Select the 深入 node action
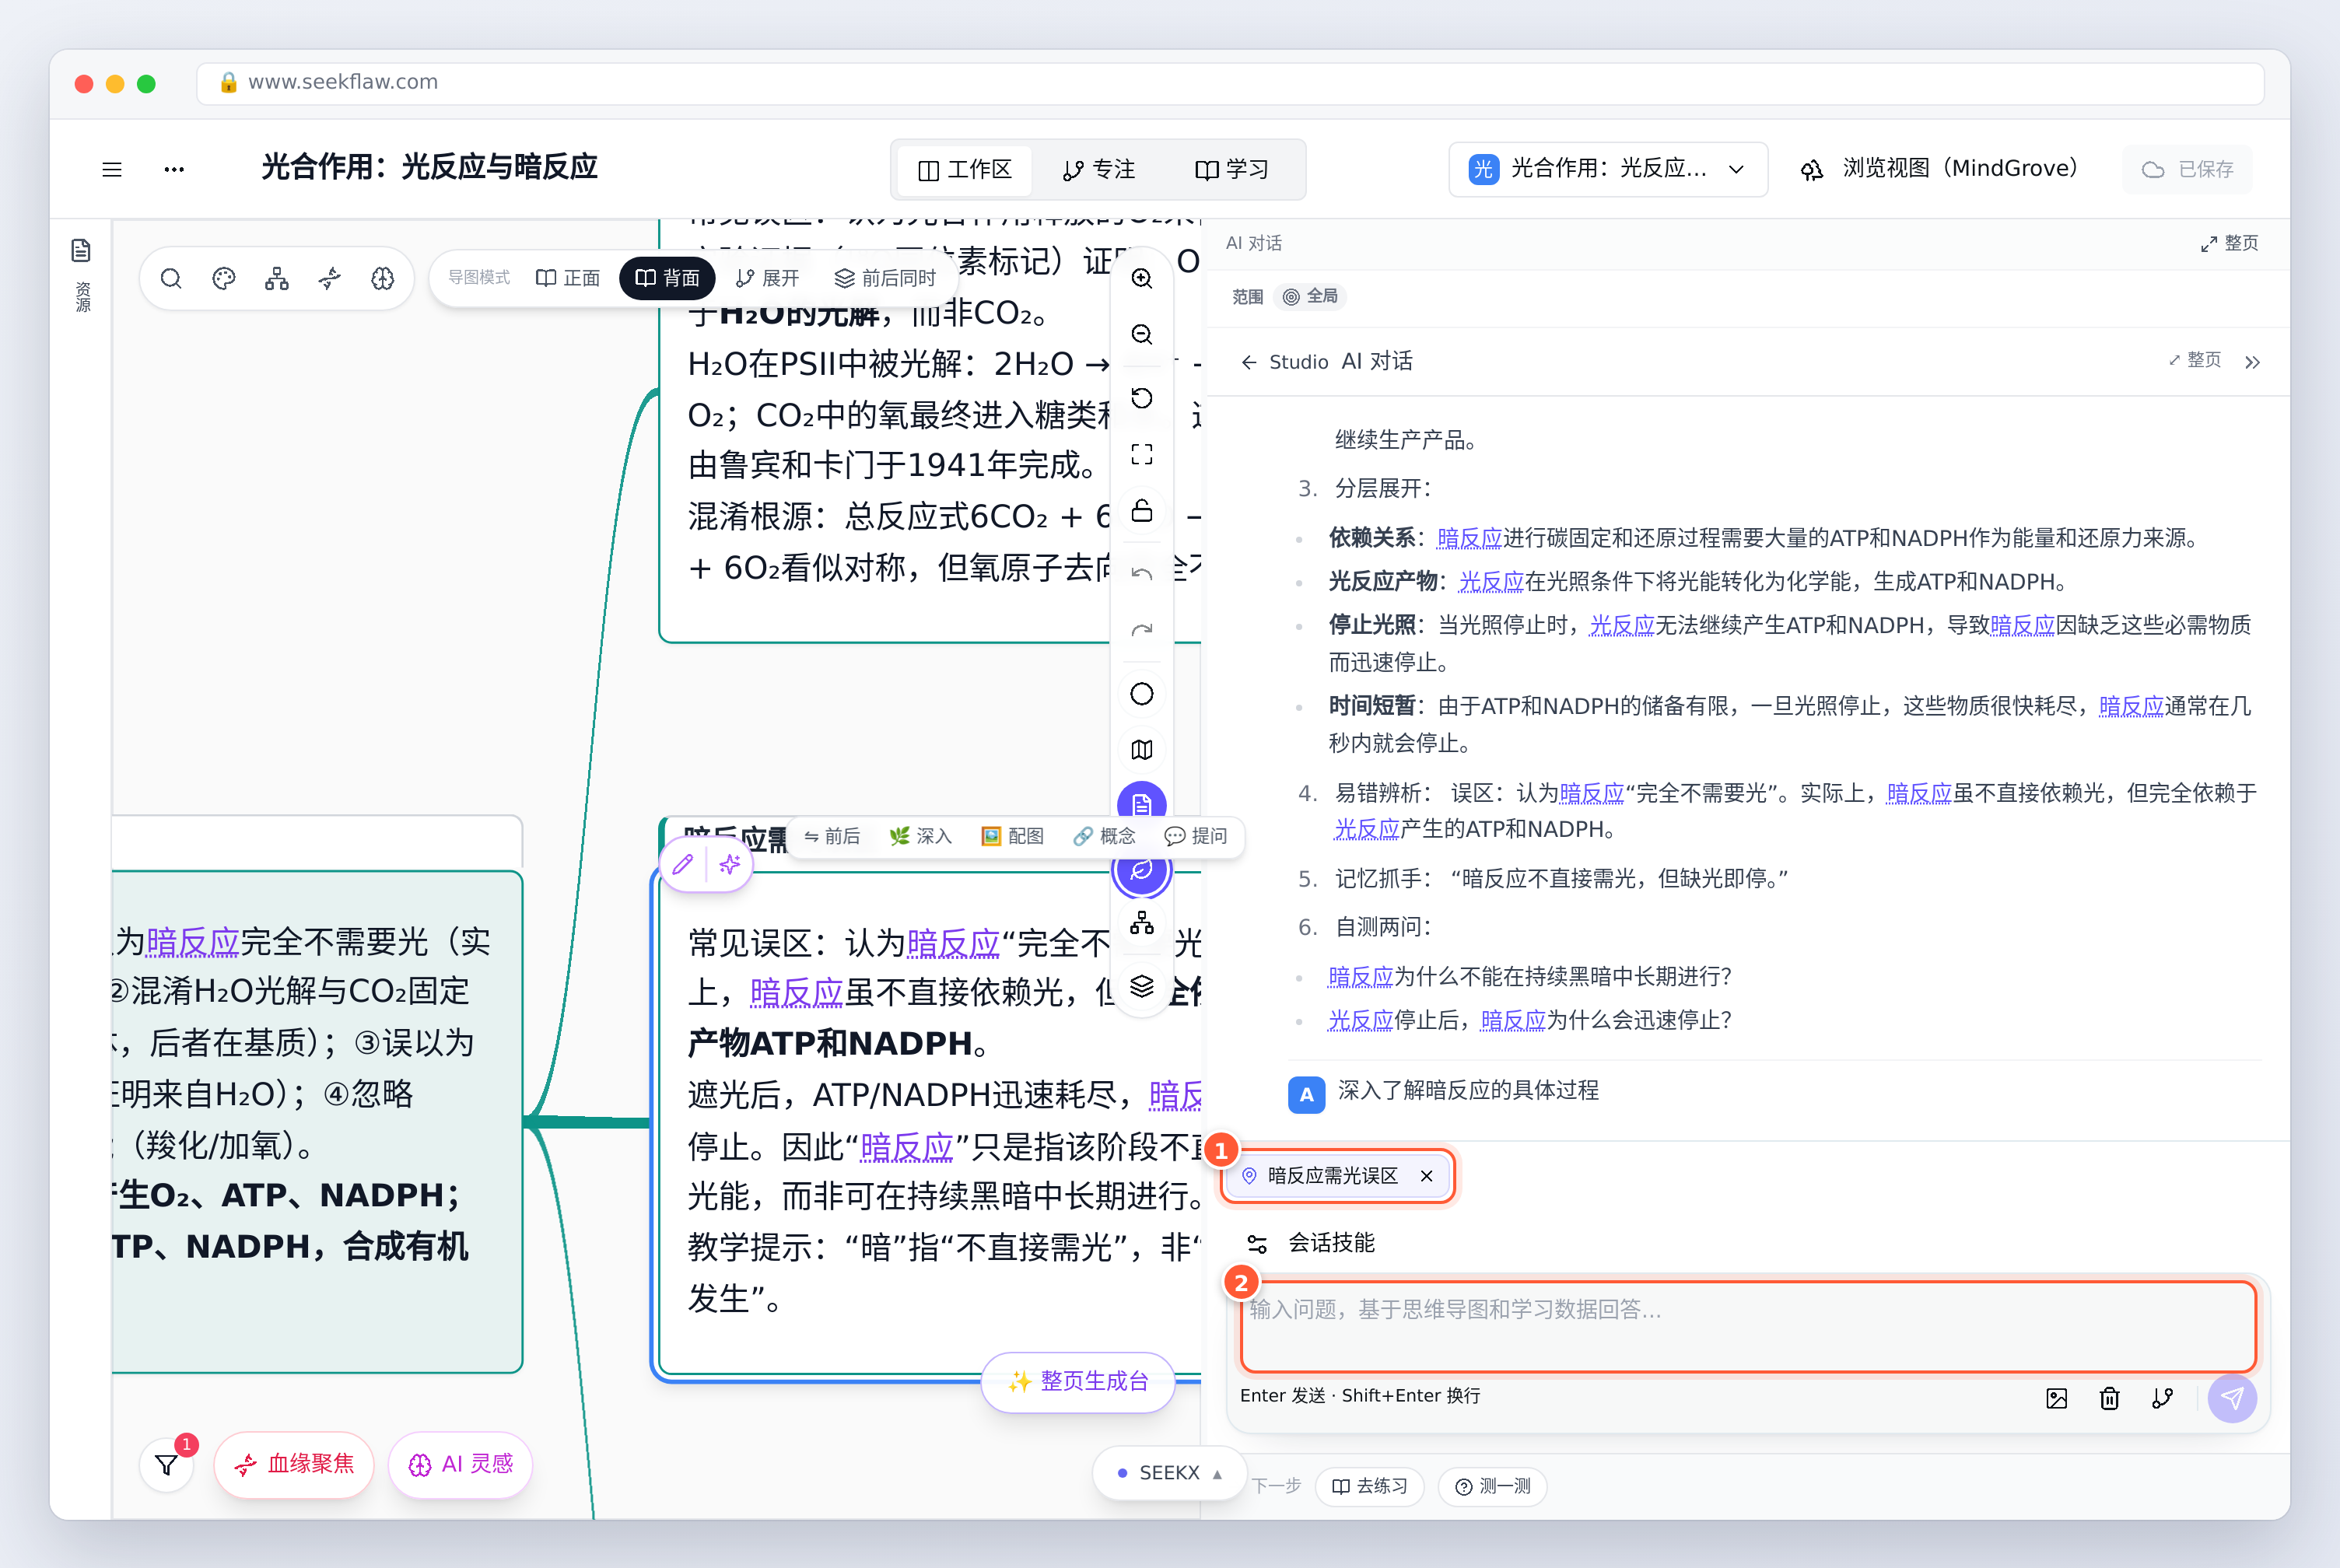2340x1568 pixels. pyautogui.click(x=921, y=836)
